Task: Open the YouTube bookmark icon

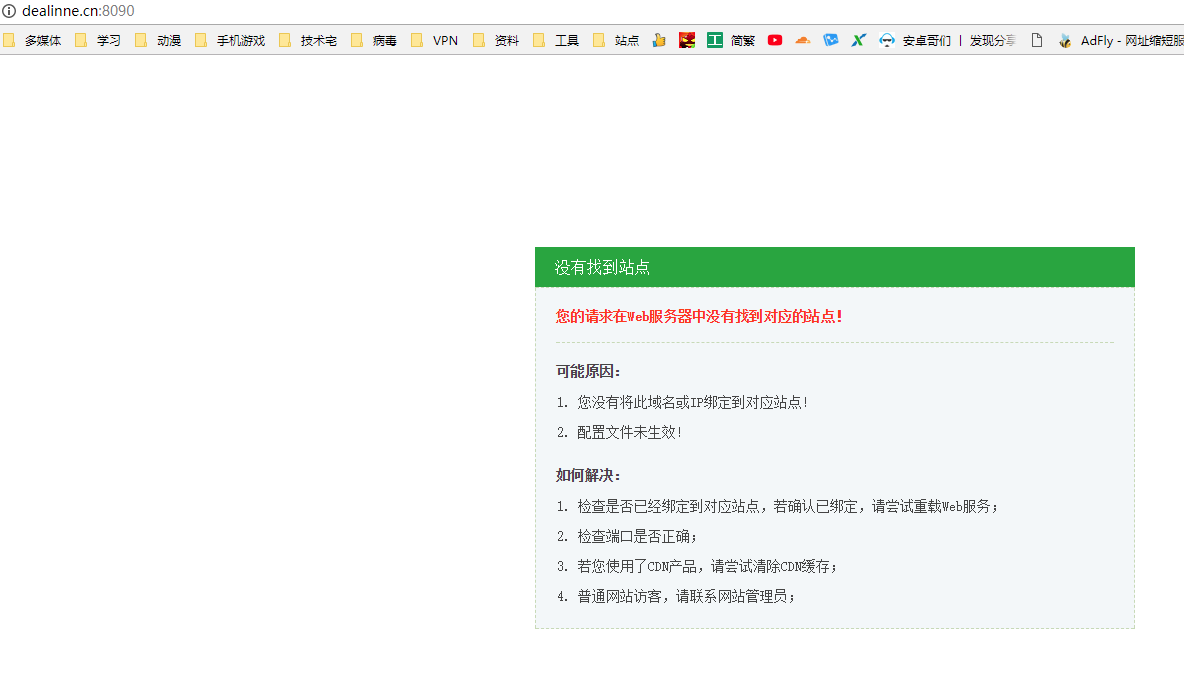Action: coord(775,41)
